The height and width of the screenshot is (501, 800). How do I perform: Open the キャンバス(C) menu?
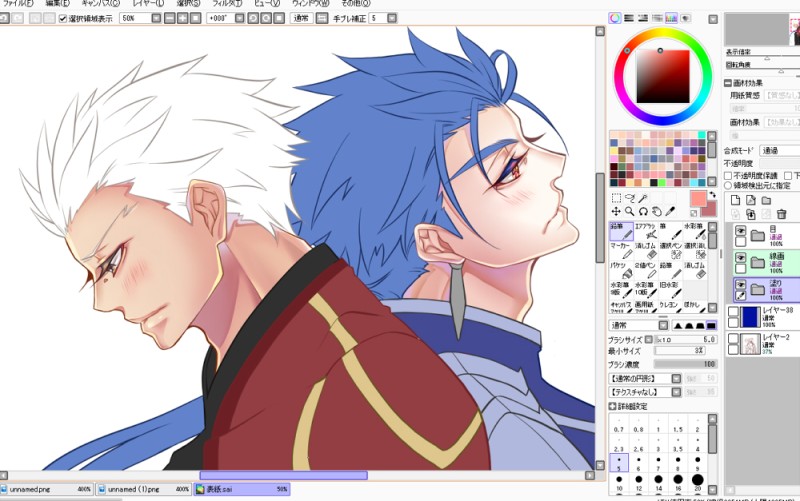[101, 3]
